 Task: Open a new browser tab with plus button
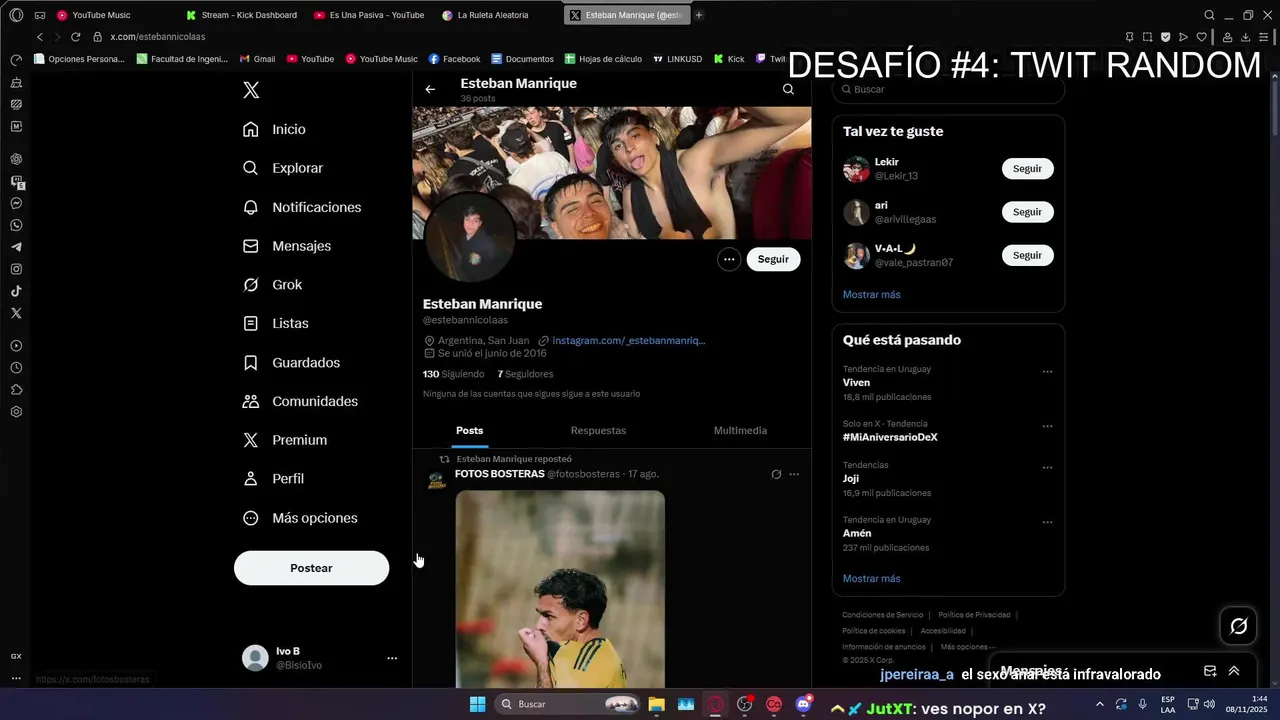pos(699,15)
